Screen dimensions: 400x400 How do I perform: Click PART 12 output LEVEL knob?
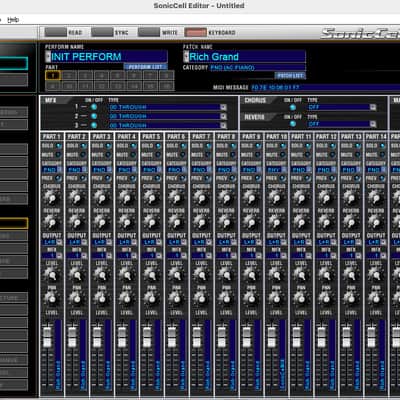coord(325,275)
